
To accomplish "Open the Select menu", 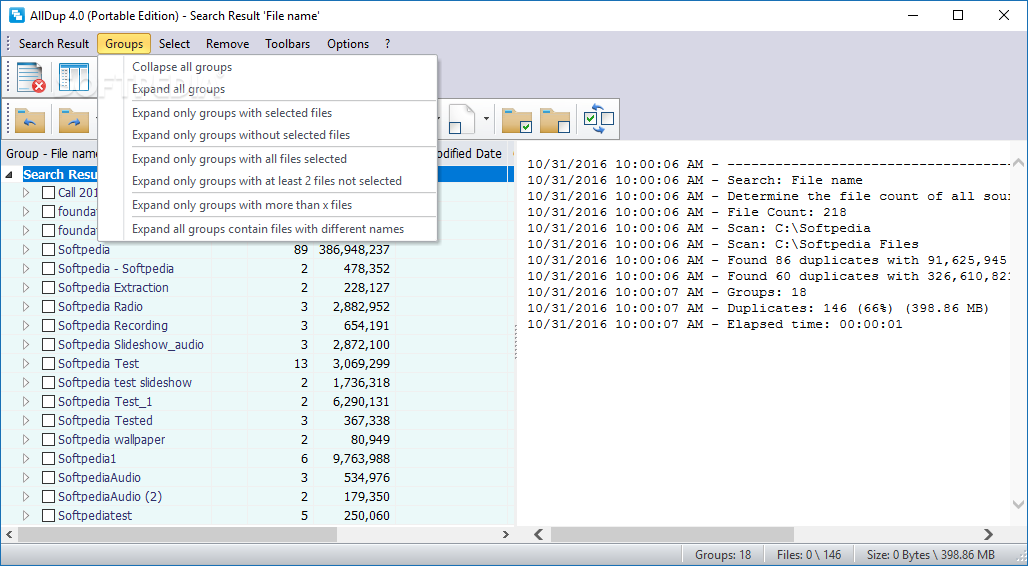I will (174, 44).
